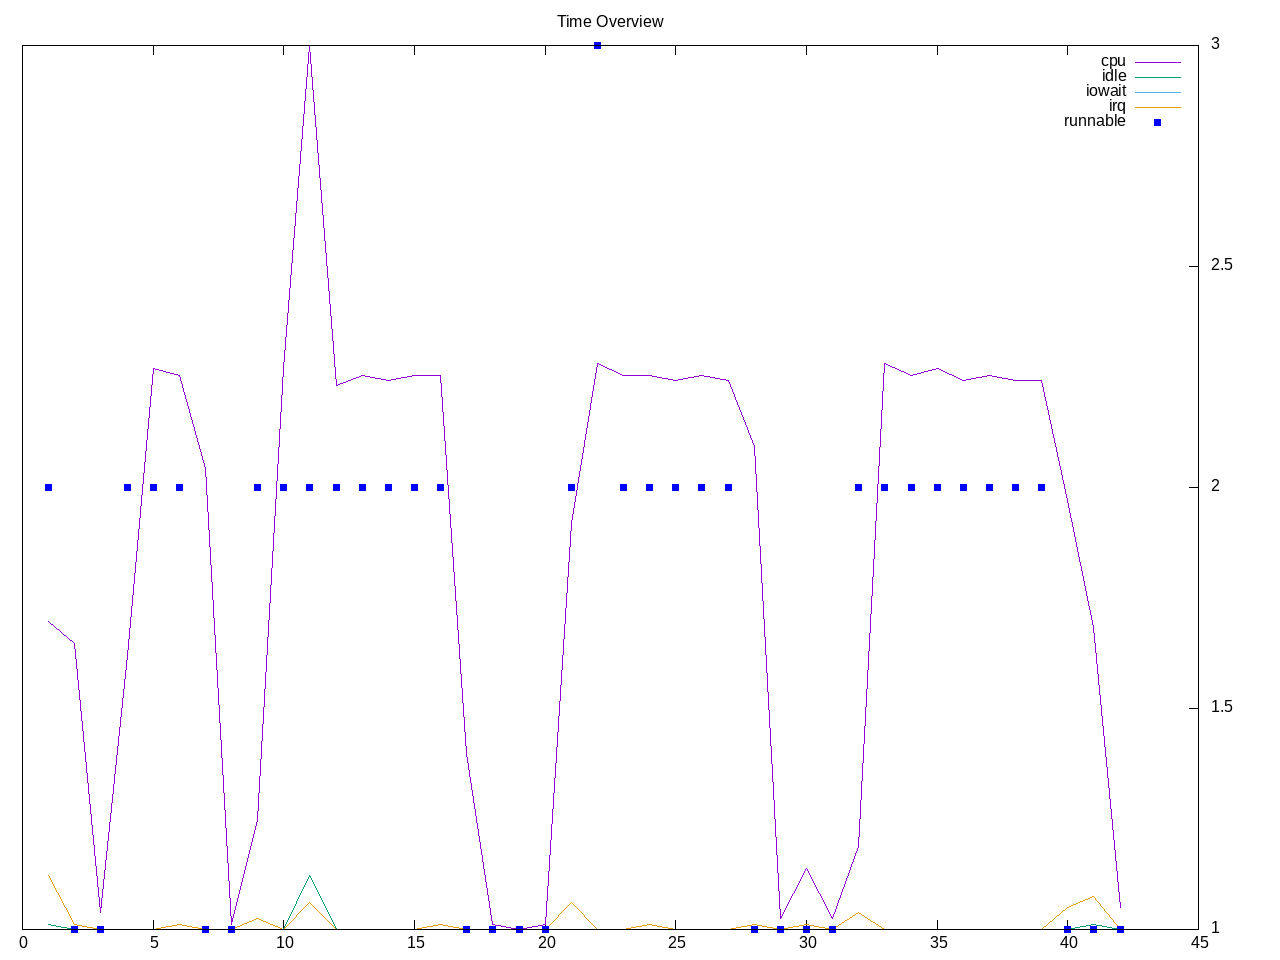Click x-axis tick label 5
The image size is (1280, 960).
coord(153,942)
